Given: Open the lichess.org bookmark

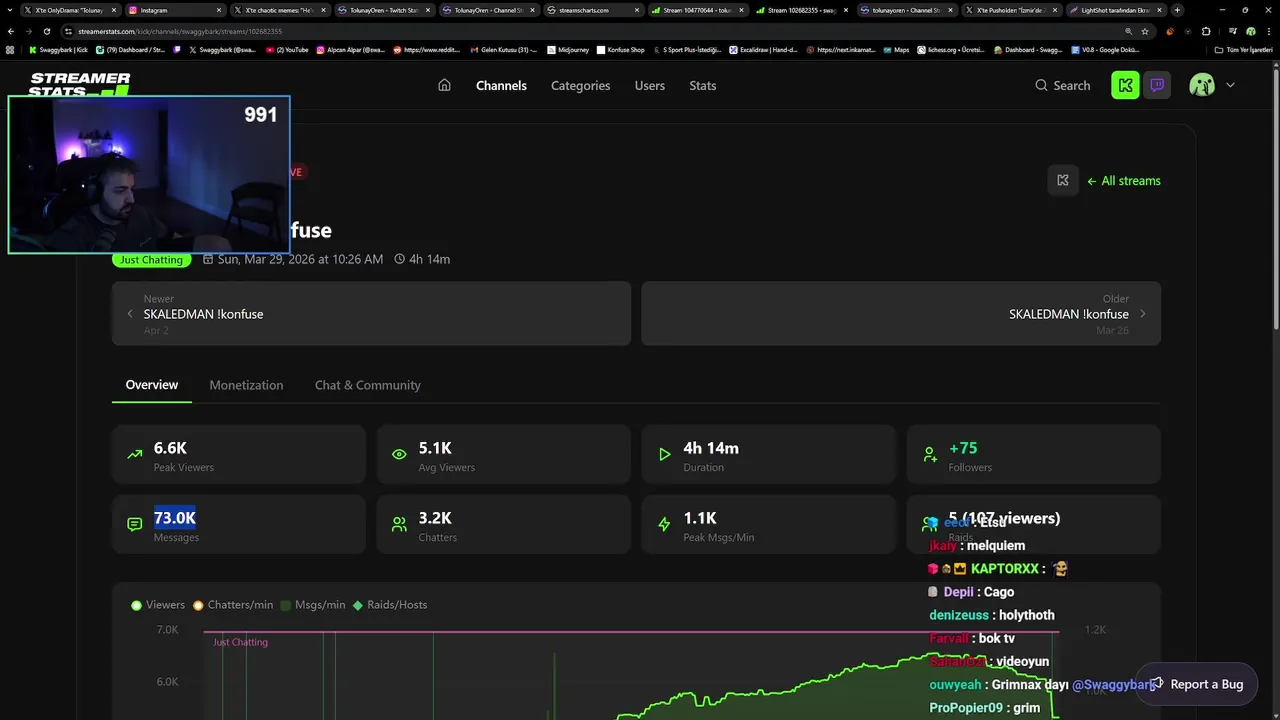Looking at the screenshot, I should [x=951, y=49].
